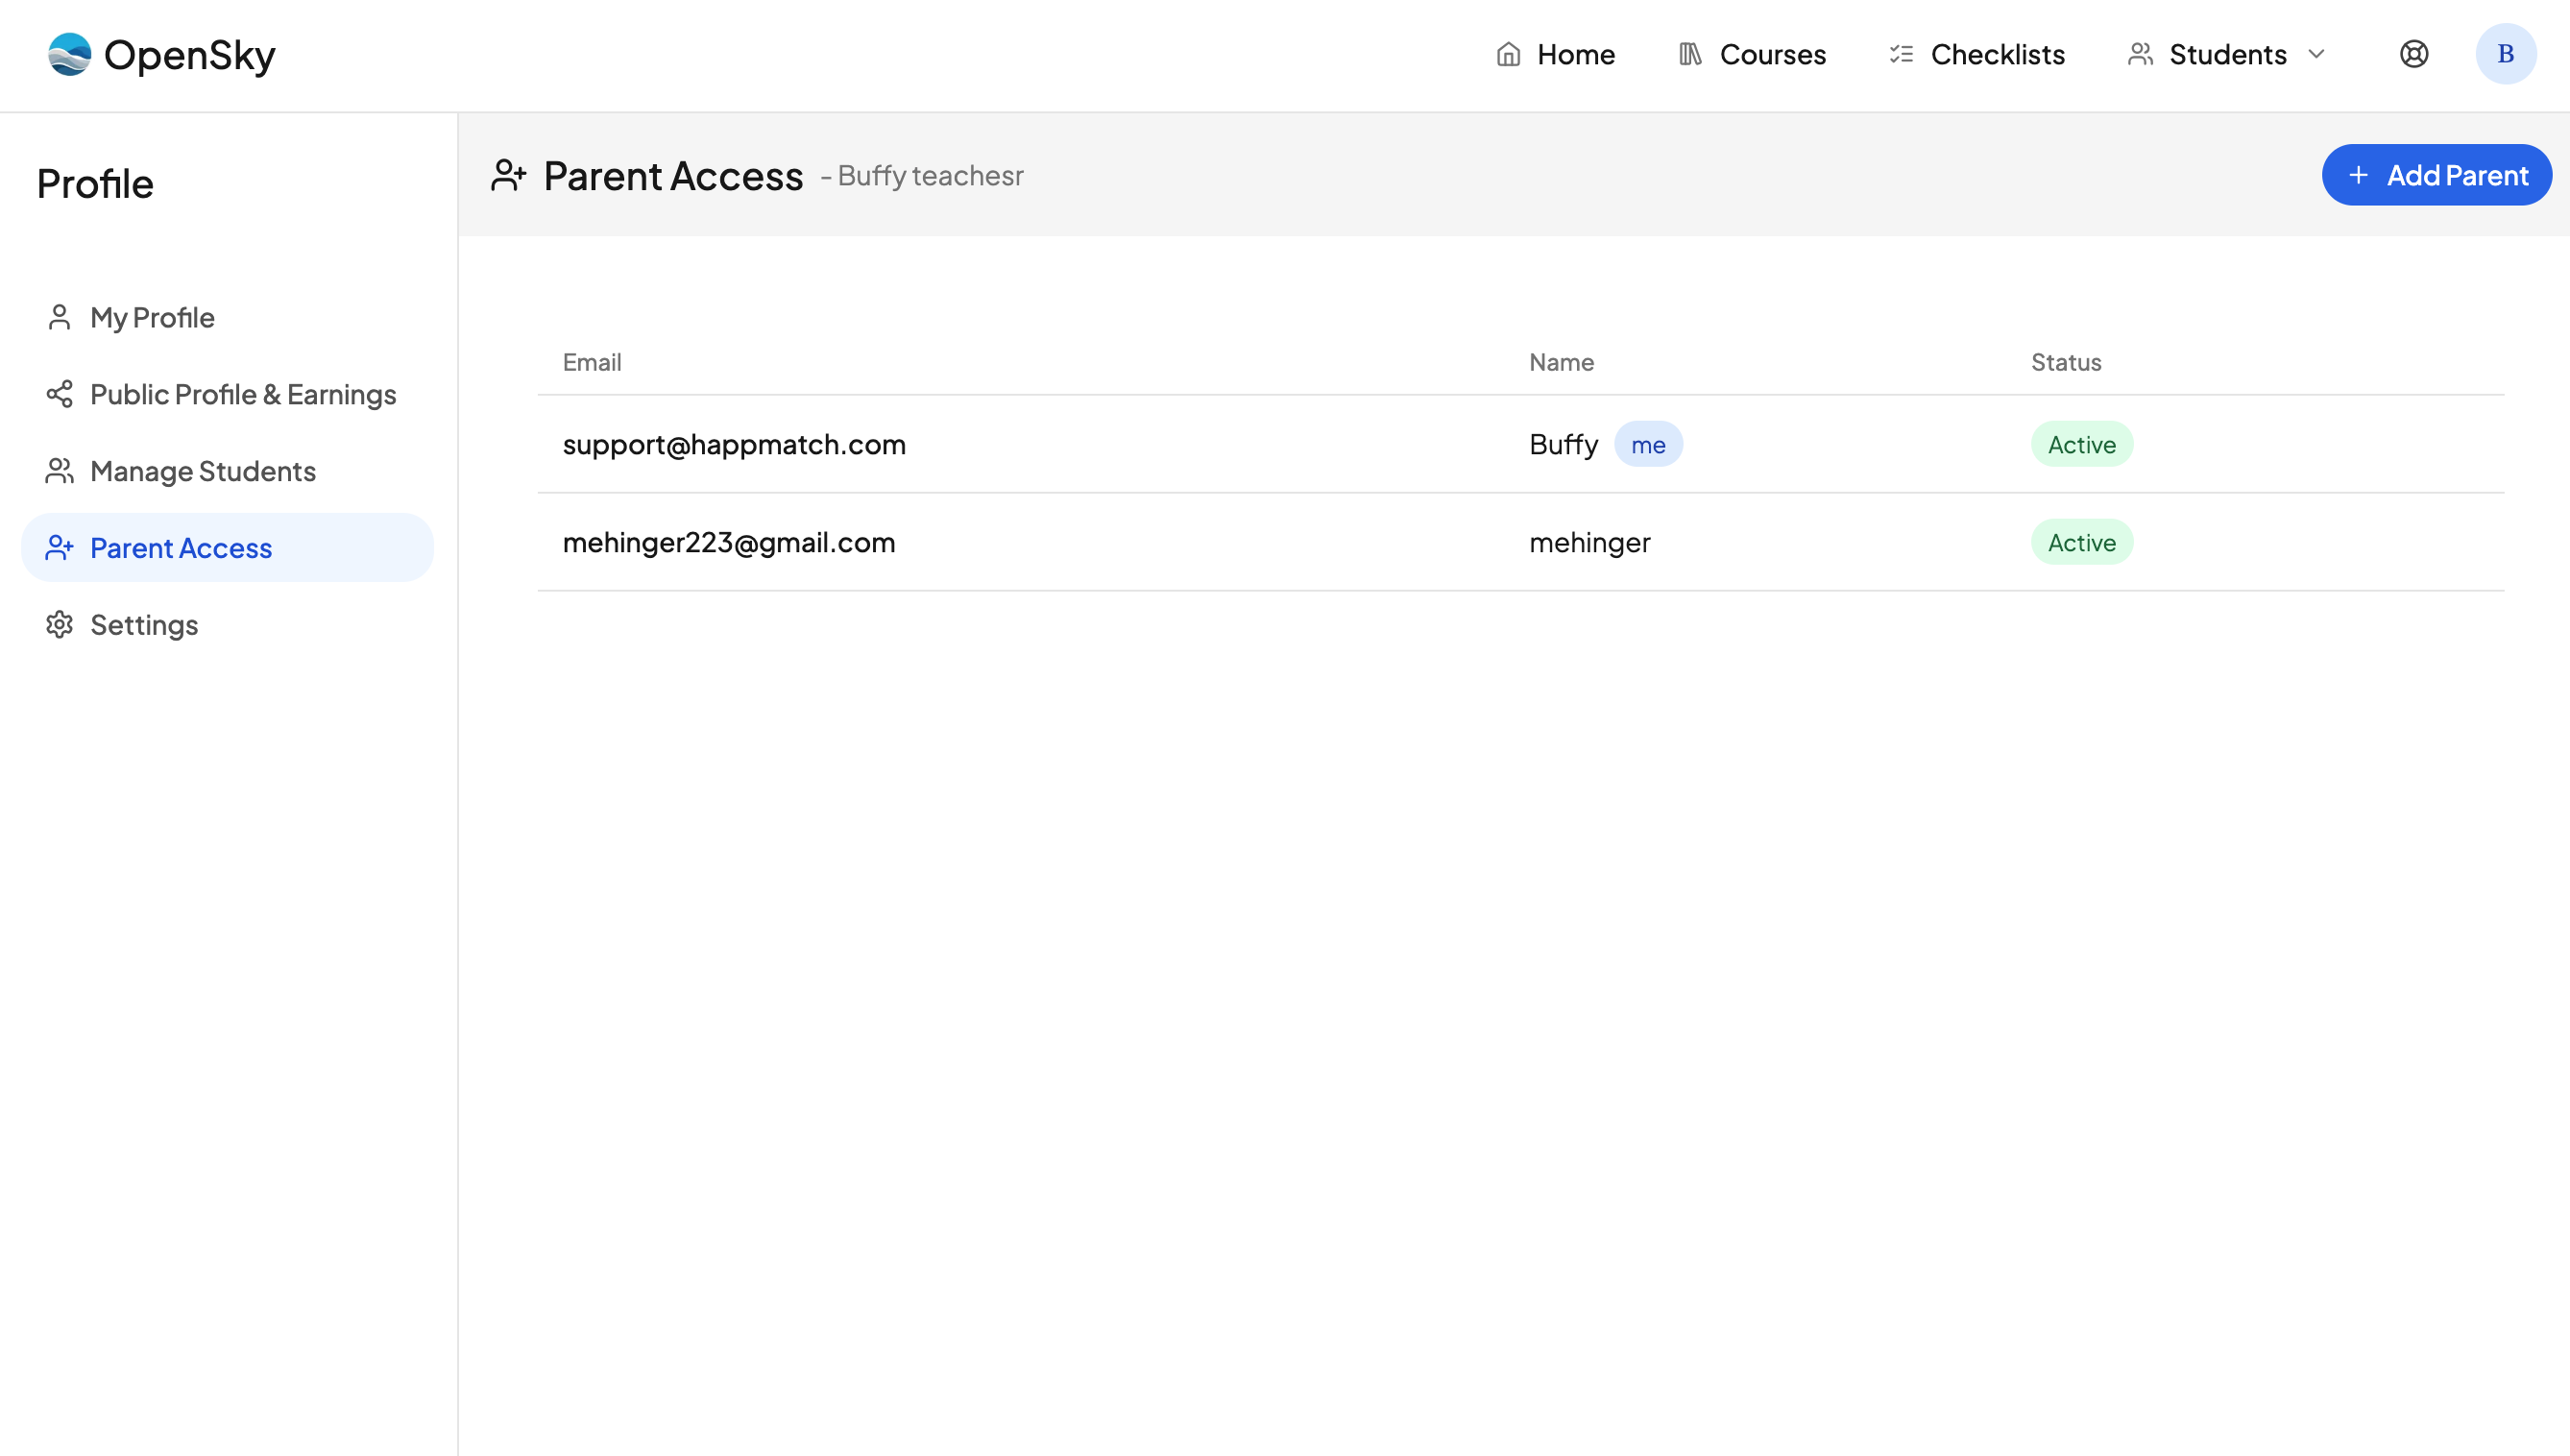Select Parent Access in the sidebar
This screenshot has height=1456, width=2570.
[x=227, y=548]
